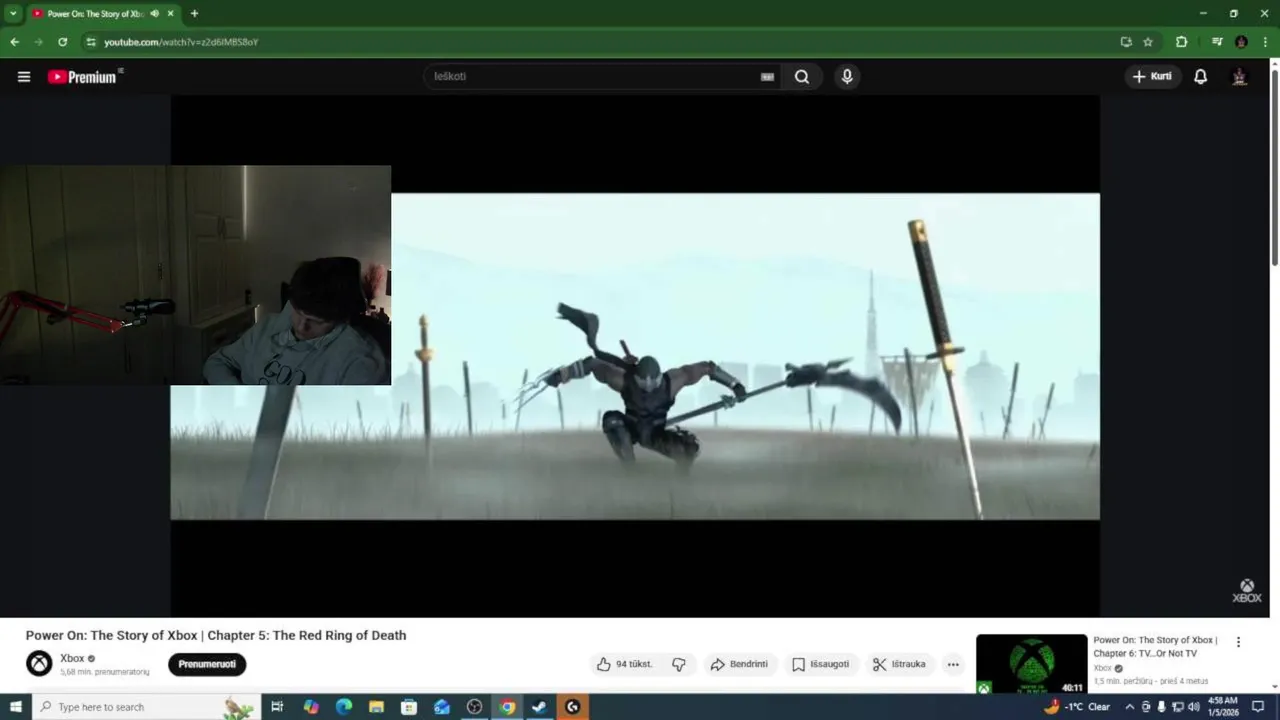1280x720 pixels.
Task: Click the youtube.com address bar URL
Action: click(x=182, y=42)
